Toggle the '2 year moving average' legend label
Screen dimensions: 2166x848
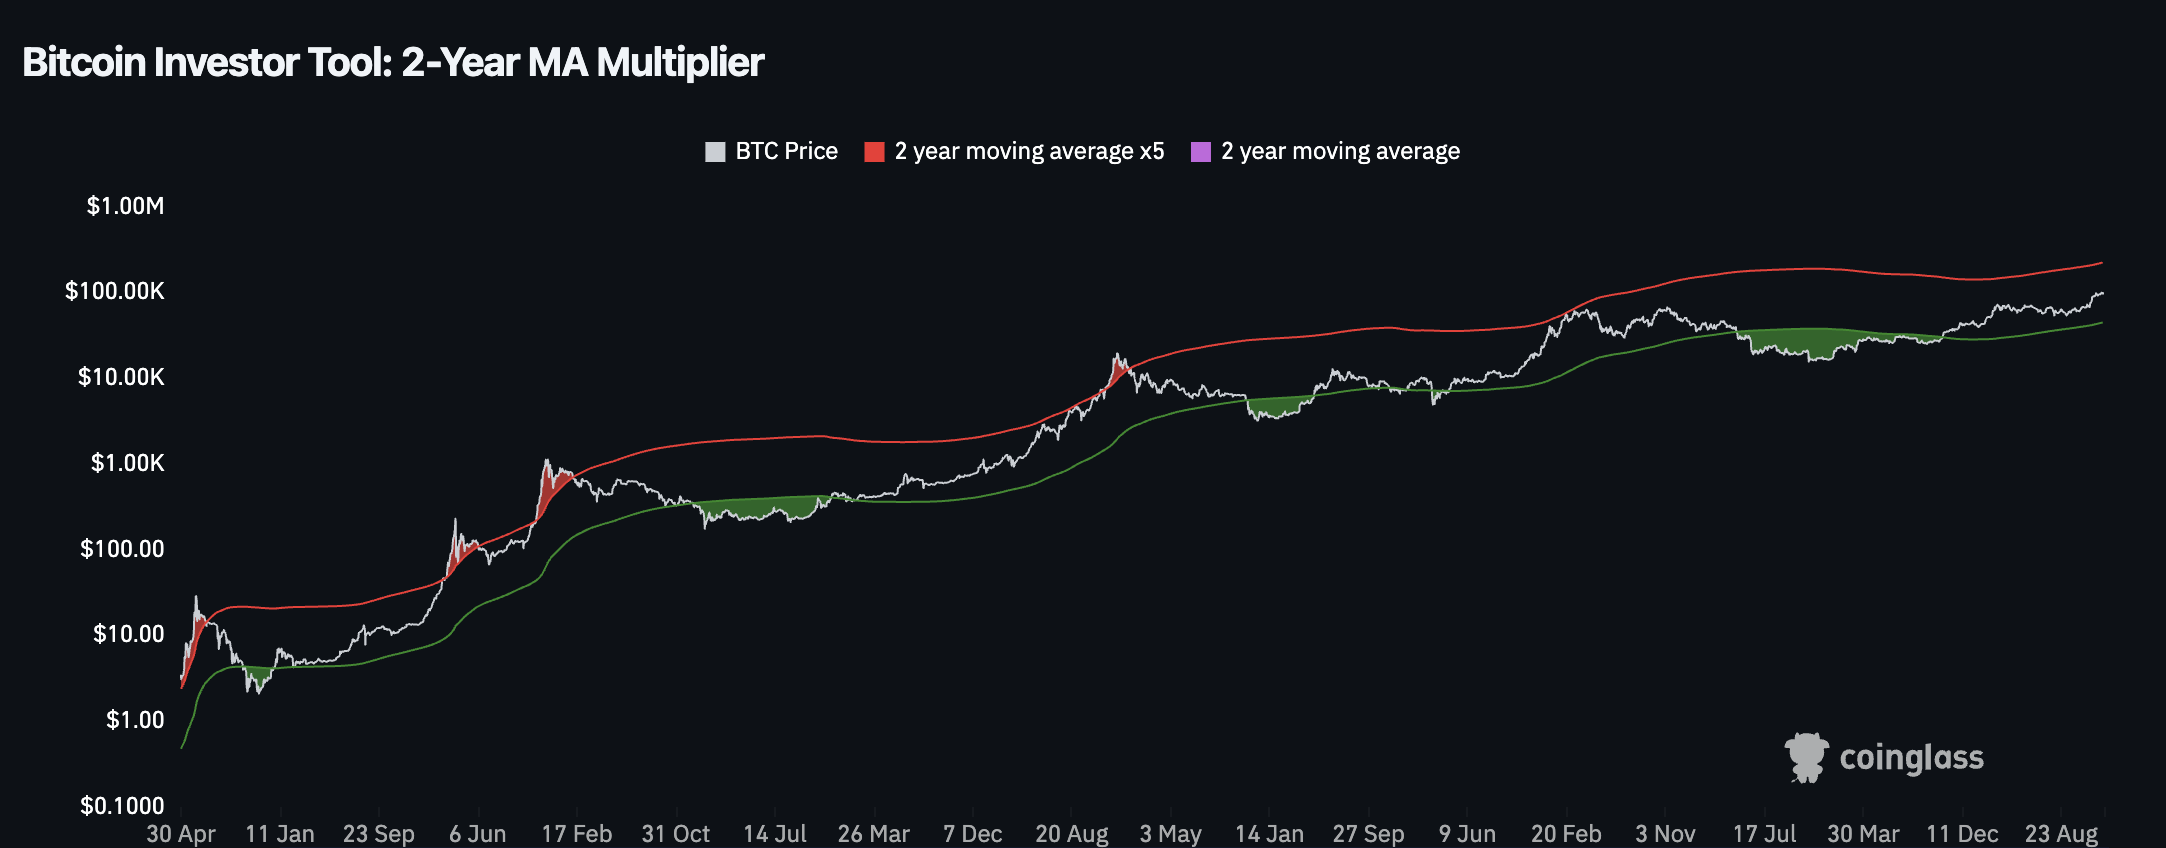point(1340,152)
